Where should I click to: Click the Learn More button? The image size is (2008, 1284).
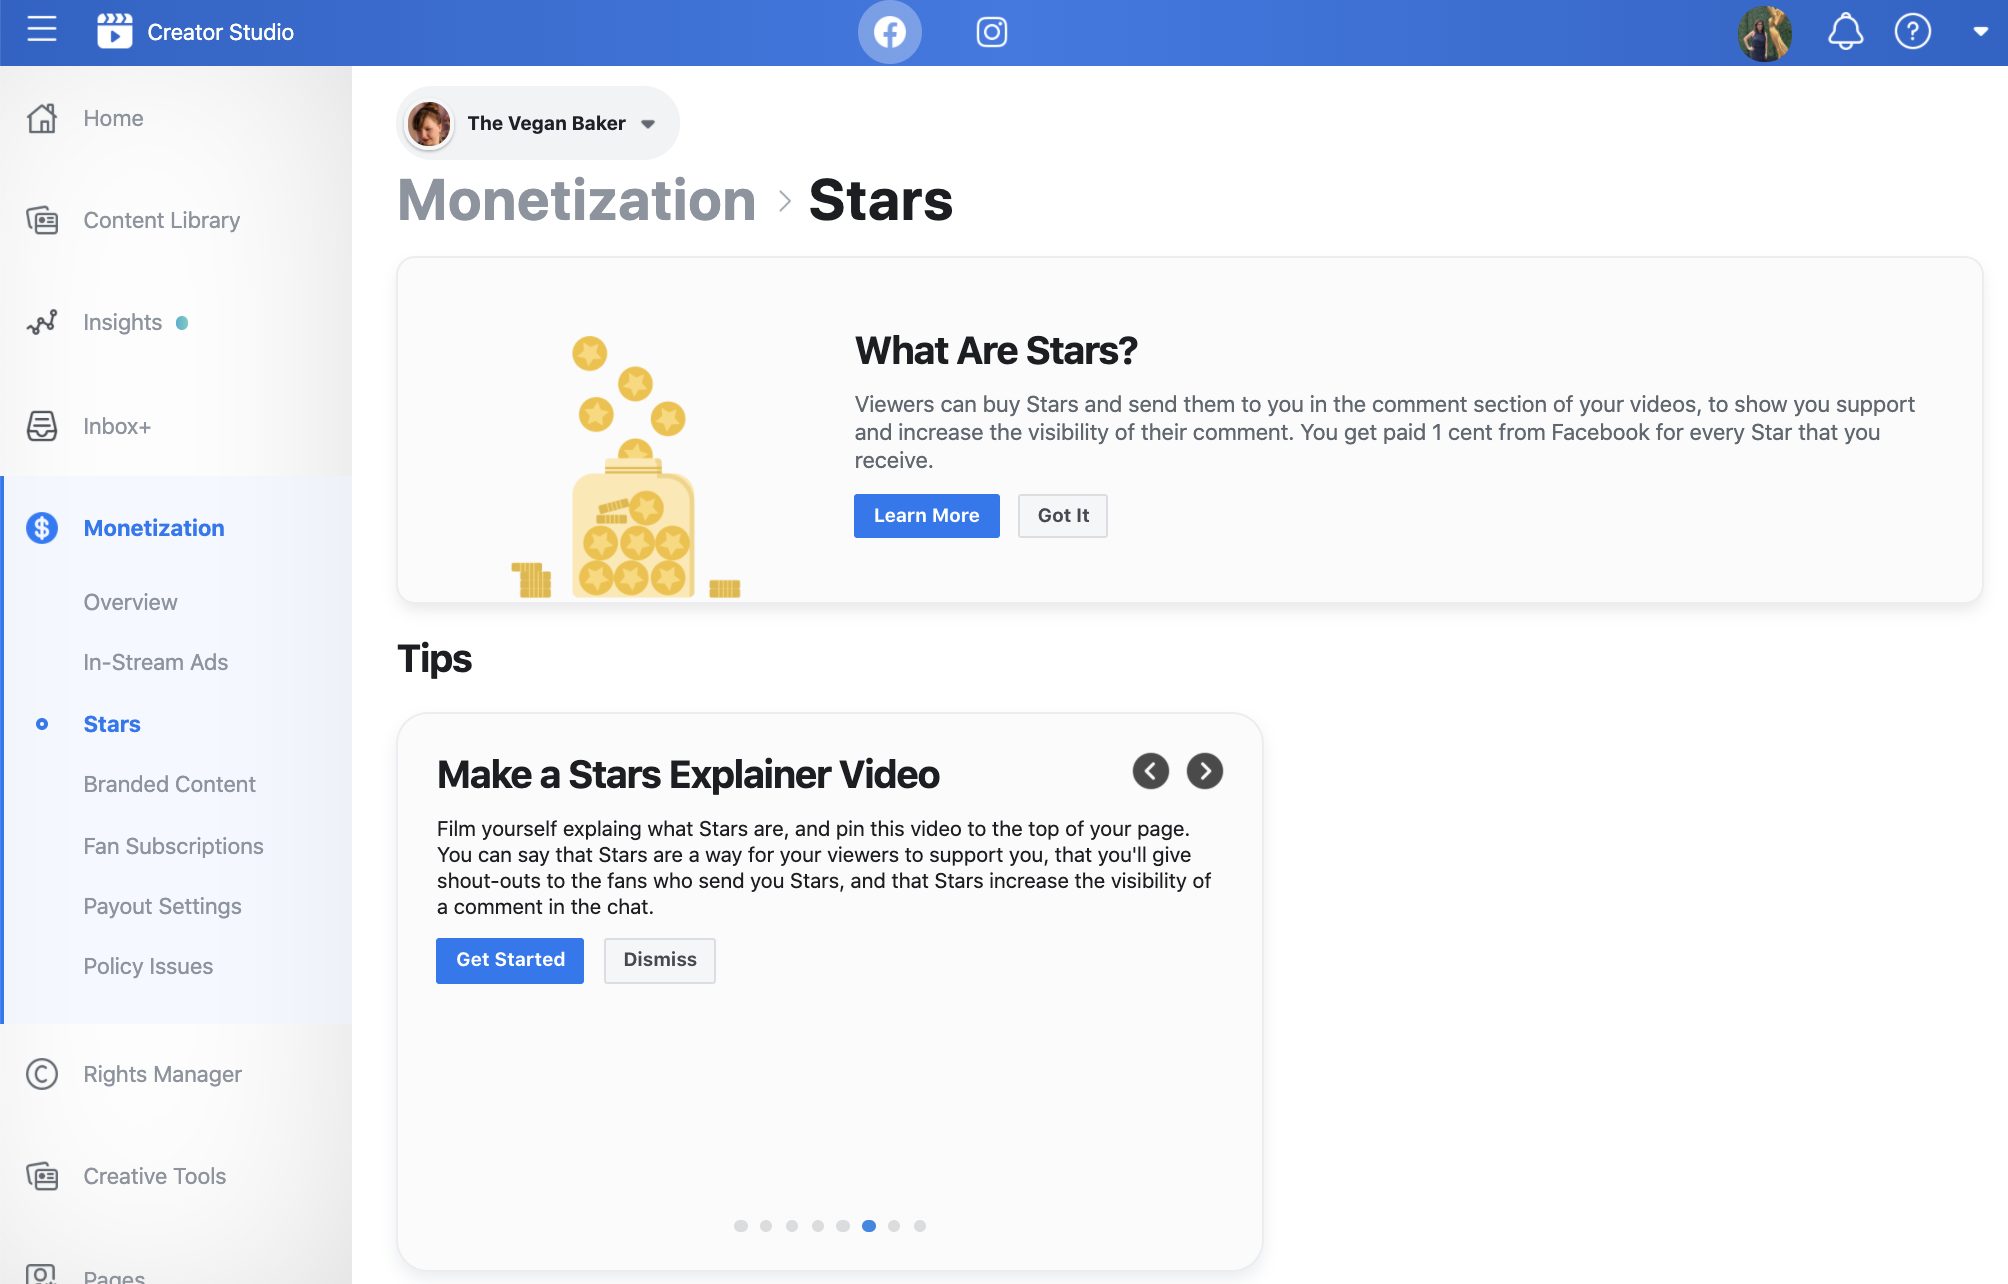(x=926, y=516)
